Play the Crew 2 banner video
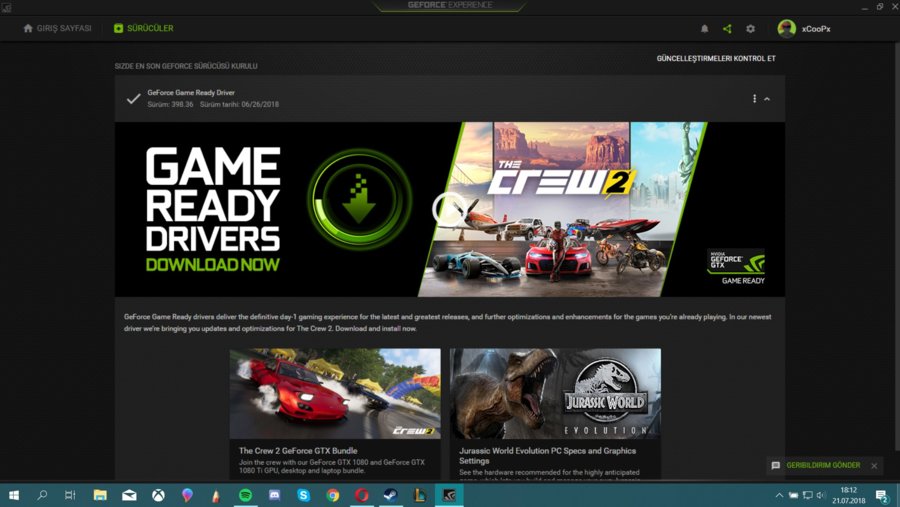900x507 pixels. pos(450,209)
